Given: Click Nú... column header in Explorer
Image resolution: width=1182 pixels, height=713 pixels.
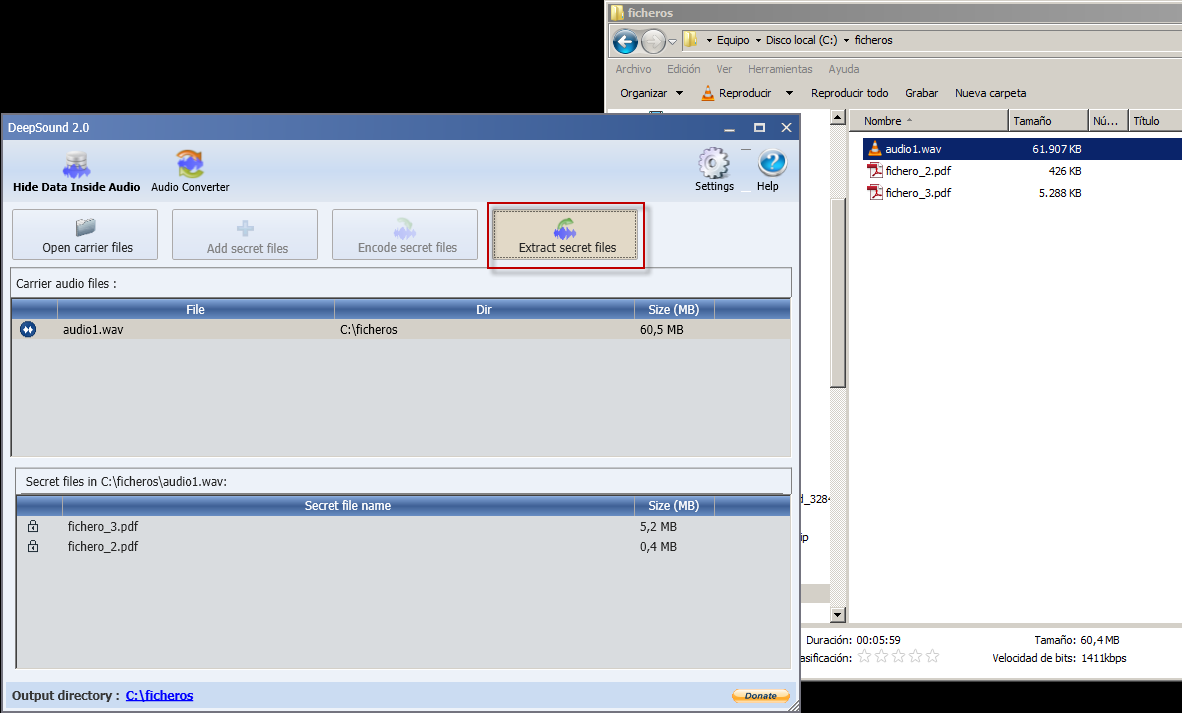Looking at the screenshot, I should pos(1107,121).
